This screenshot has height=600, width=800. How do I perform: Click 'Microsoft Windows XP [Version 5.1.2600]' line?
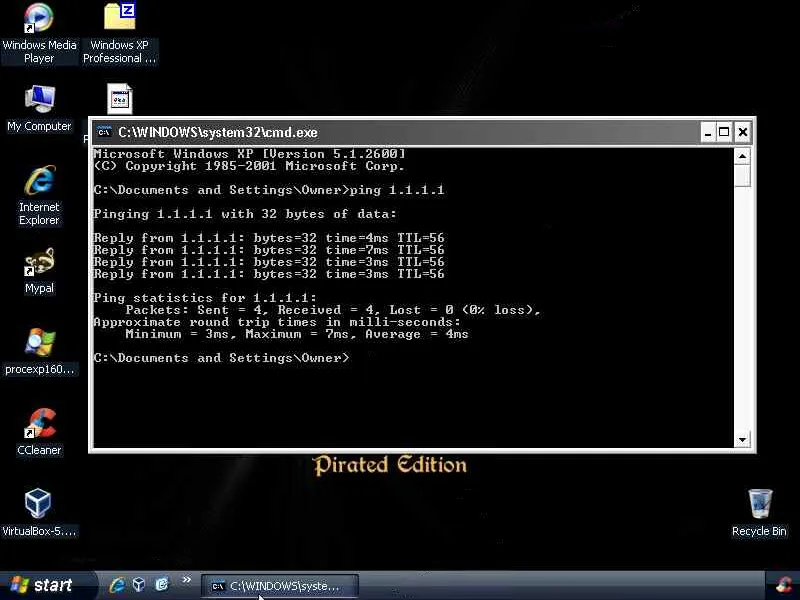[249, 154]
